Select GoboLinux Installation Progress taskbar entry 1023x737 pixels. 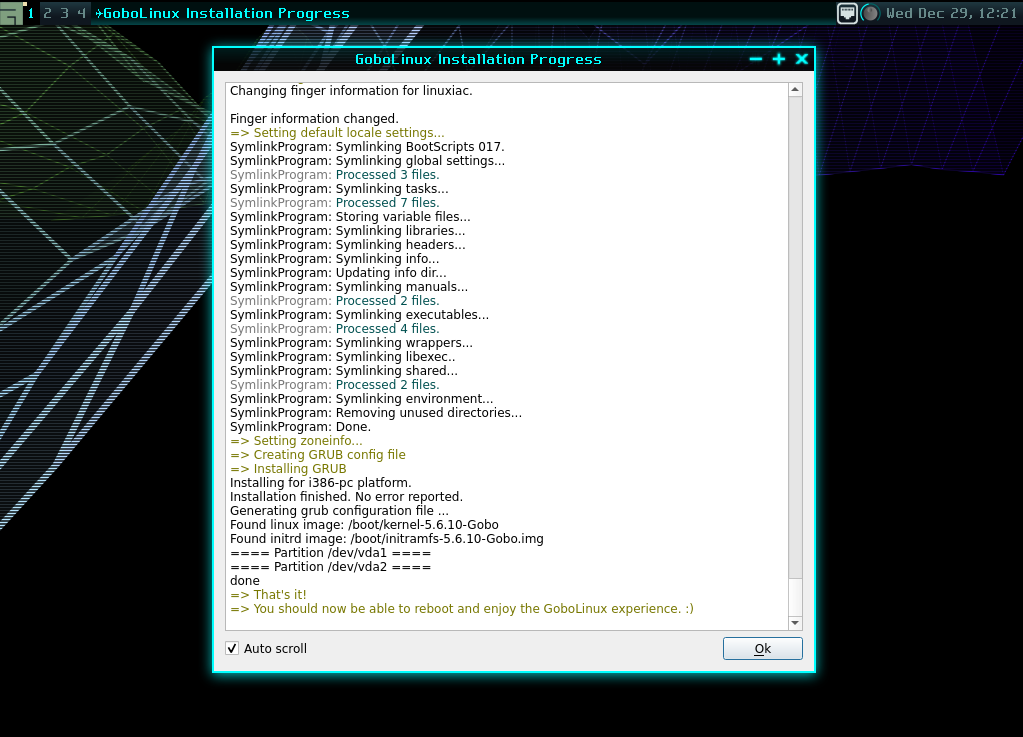[x=222, y=13]
